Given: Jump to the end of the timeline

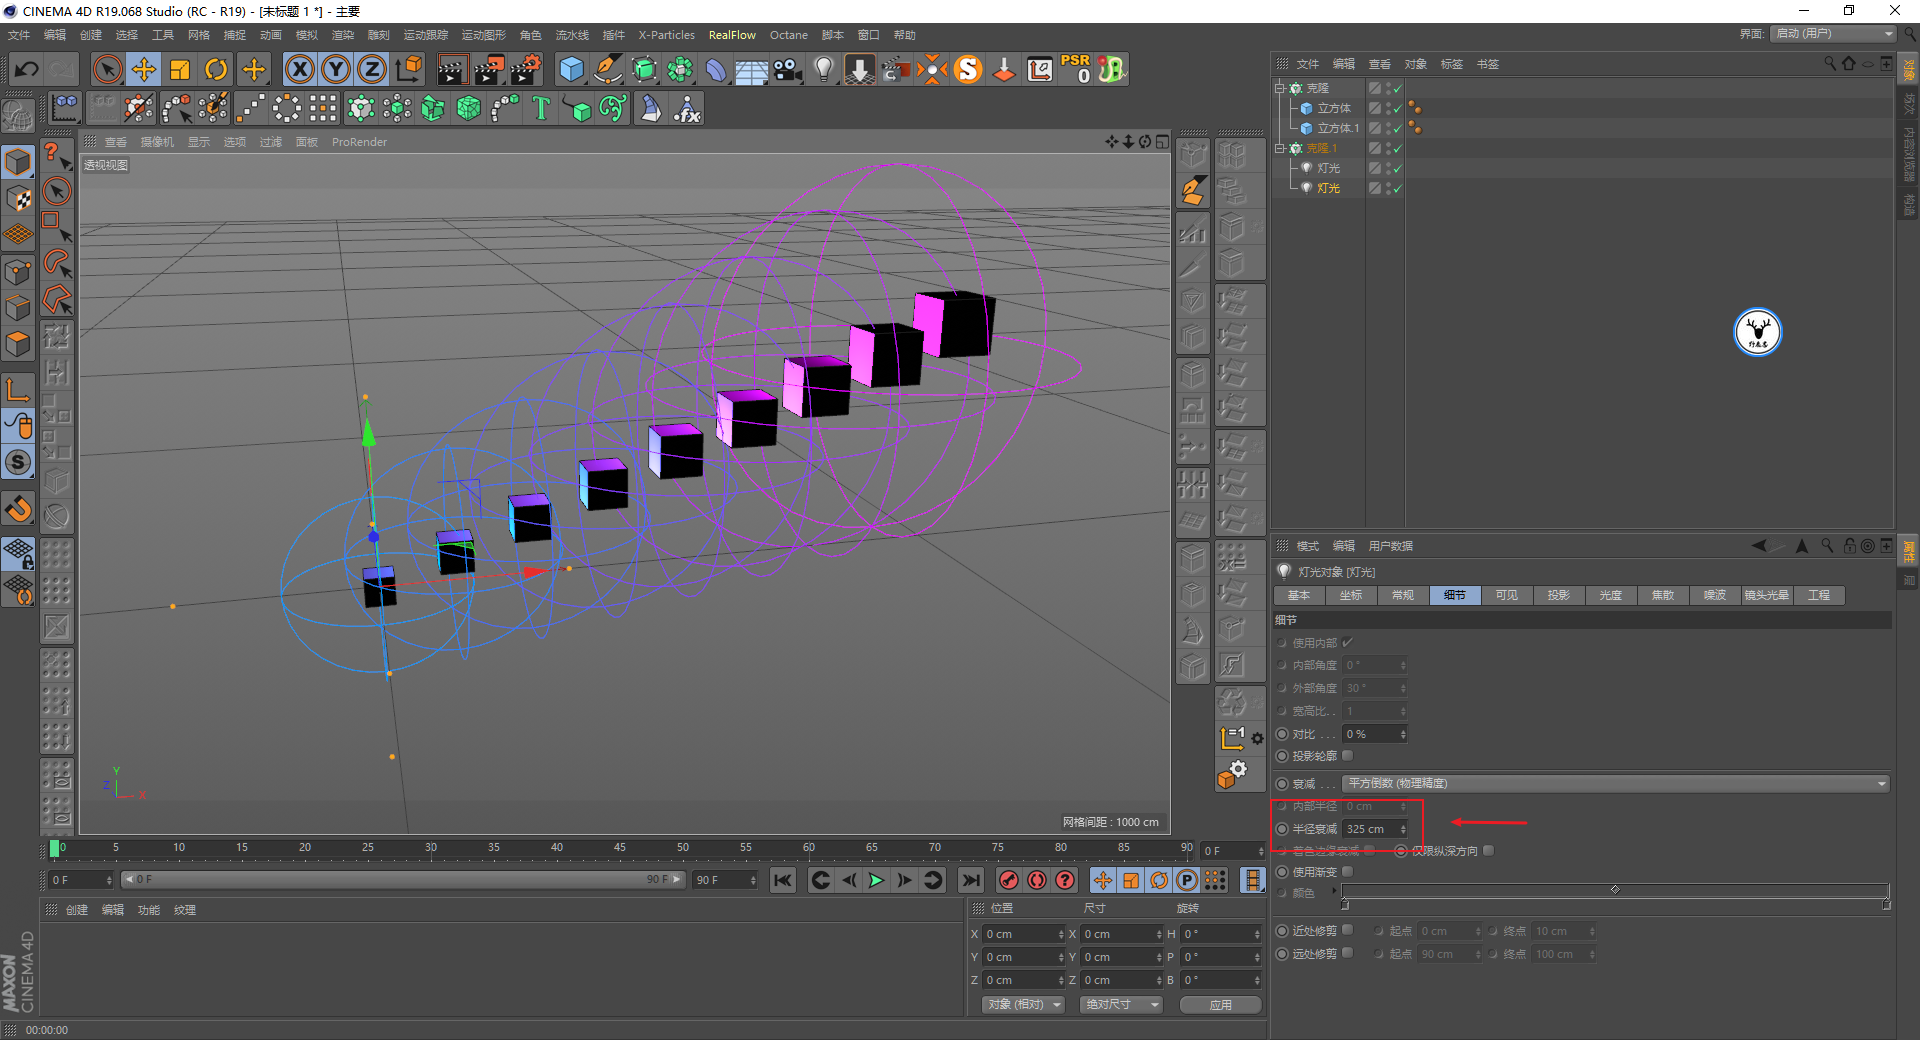Looking at the screenshot, I should 970,880.
